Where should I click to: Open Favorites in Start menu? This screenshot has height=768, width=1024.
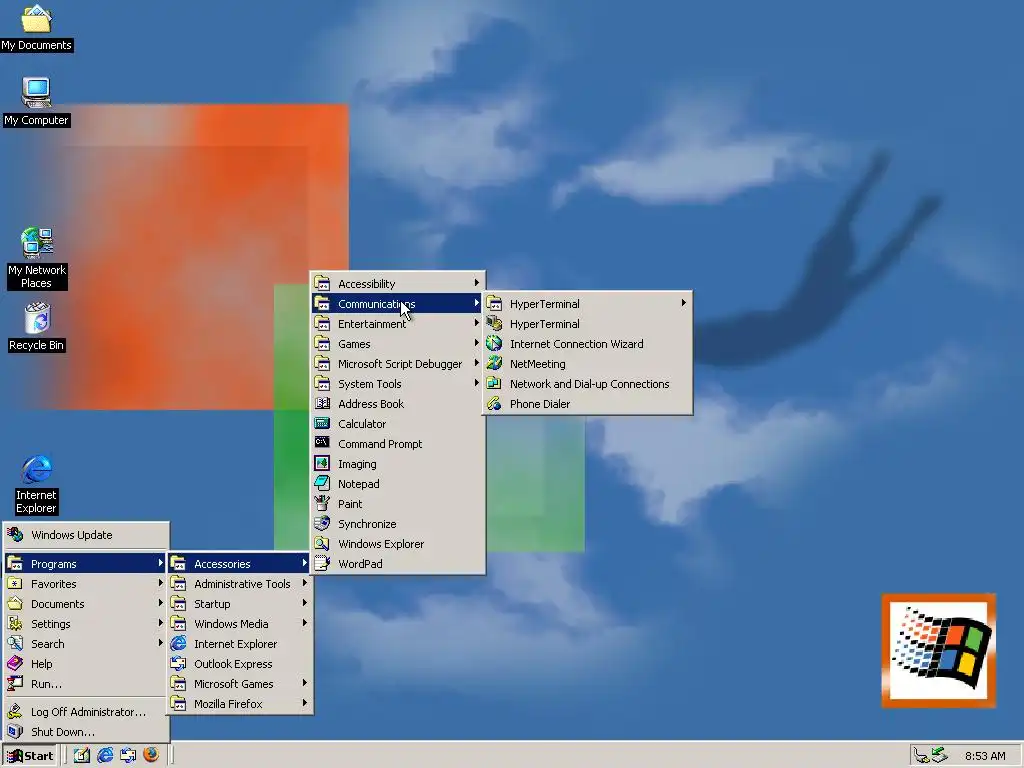point(86,584)
